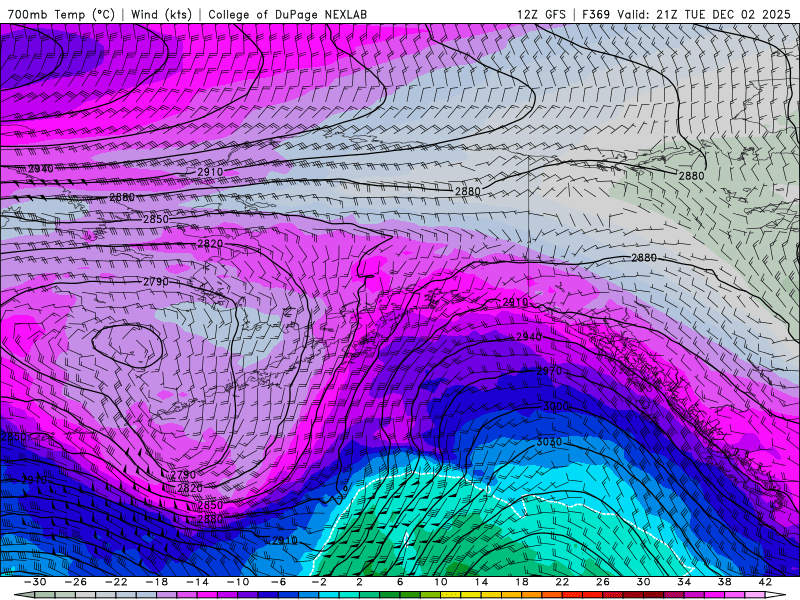Screen dimensions: 800x600
Task: Click the 2970 height contour label
Action: 549,371
